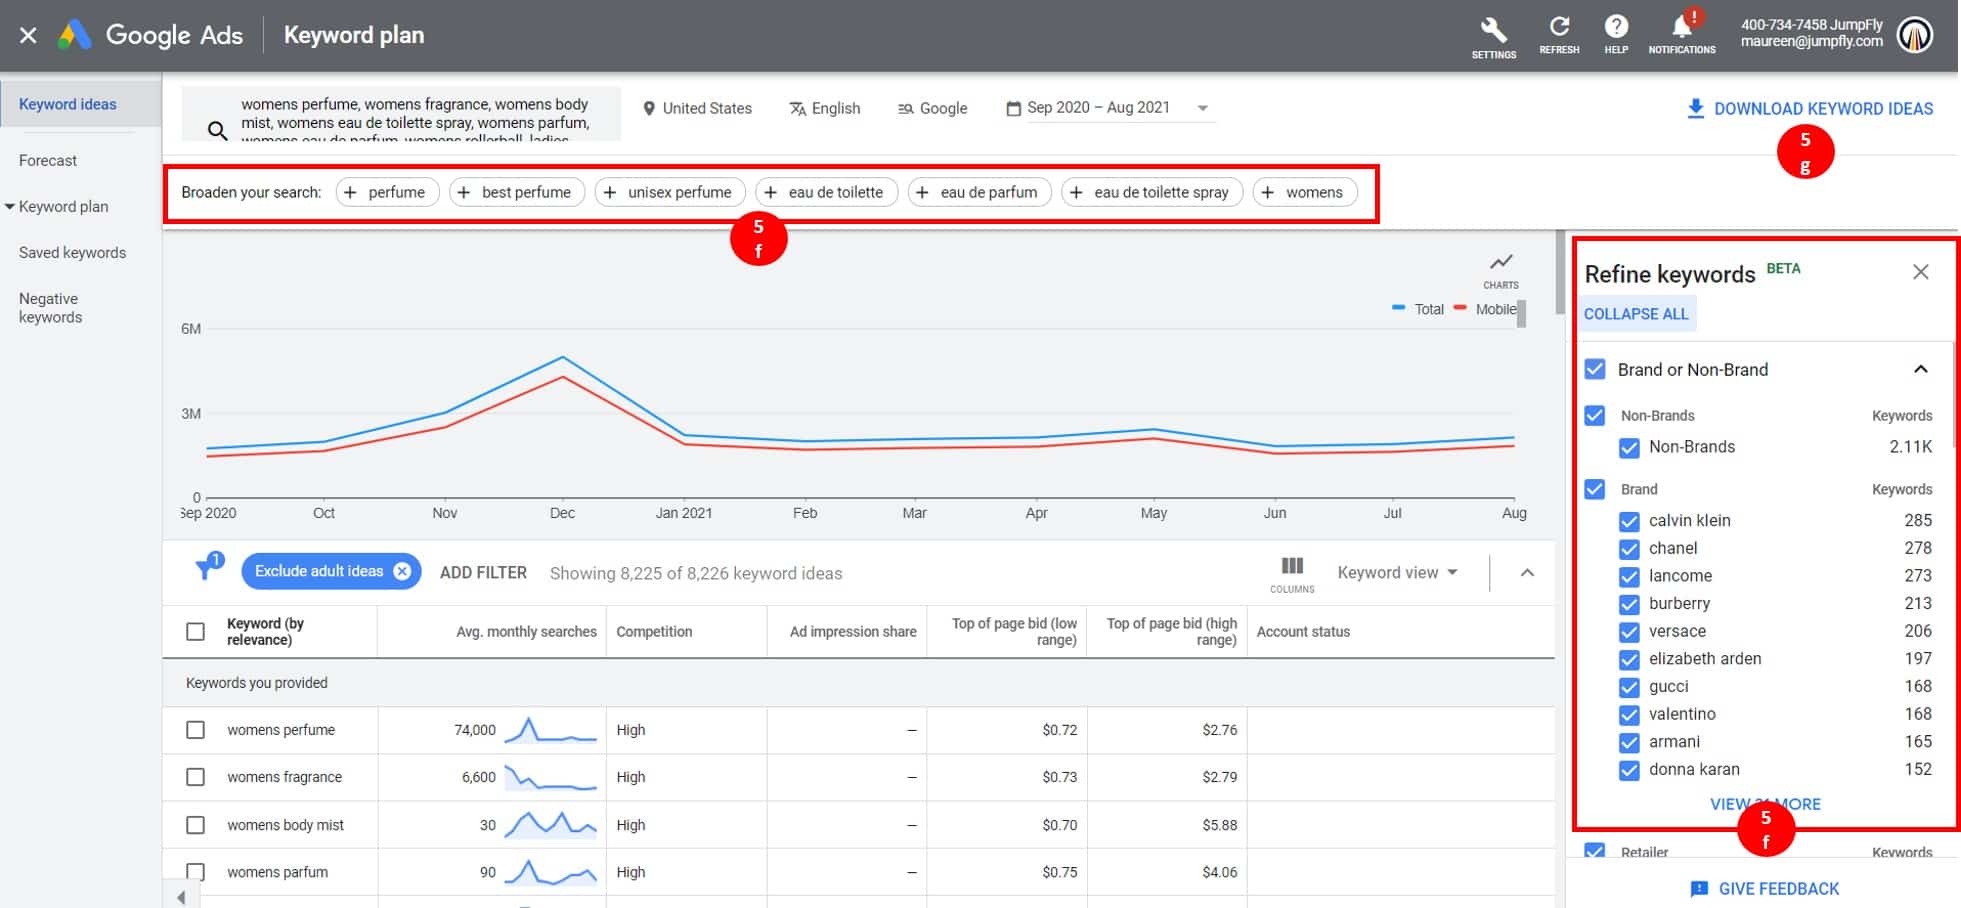Expand the Keyword plan sidebar item

tap(10, 207)
